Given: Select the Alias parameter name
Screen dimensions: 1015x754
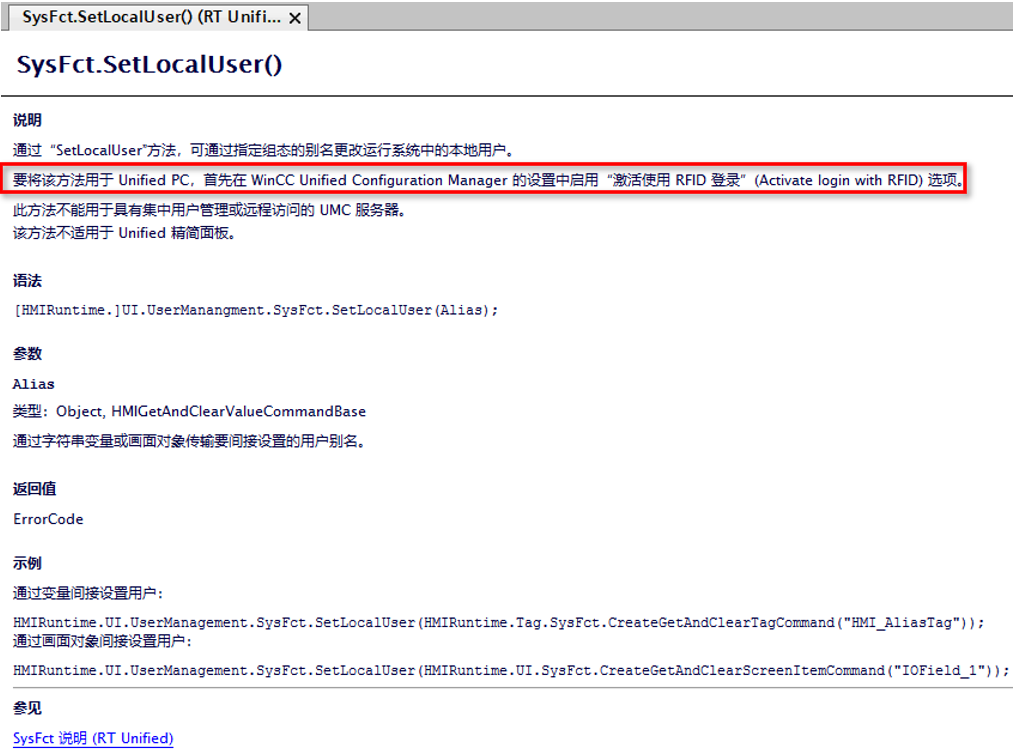Looking at the screenshot, I should 35,383.
